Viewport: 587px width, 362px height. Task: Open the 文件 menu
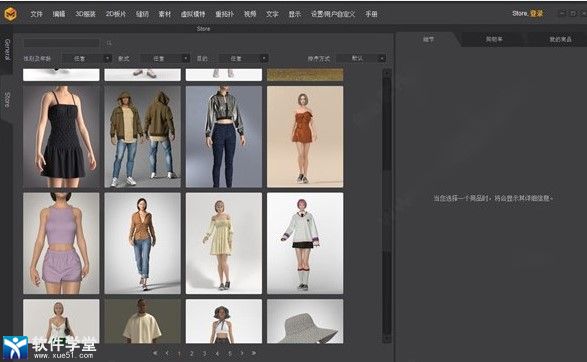point(36,14)
